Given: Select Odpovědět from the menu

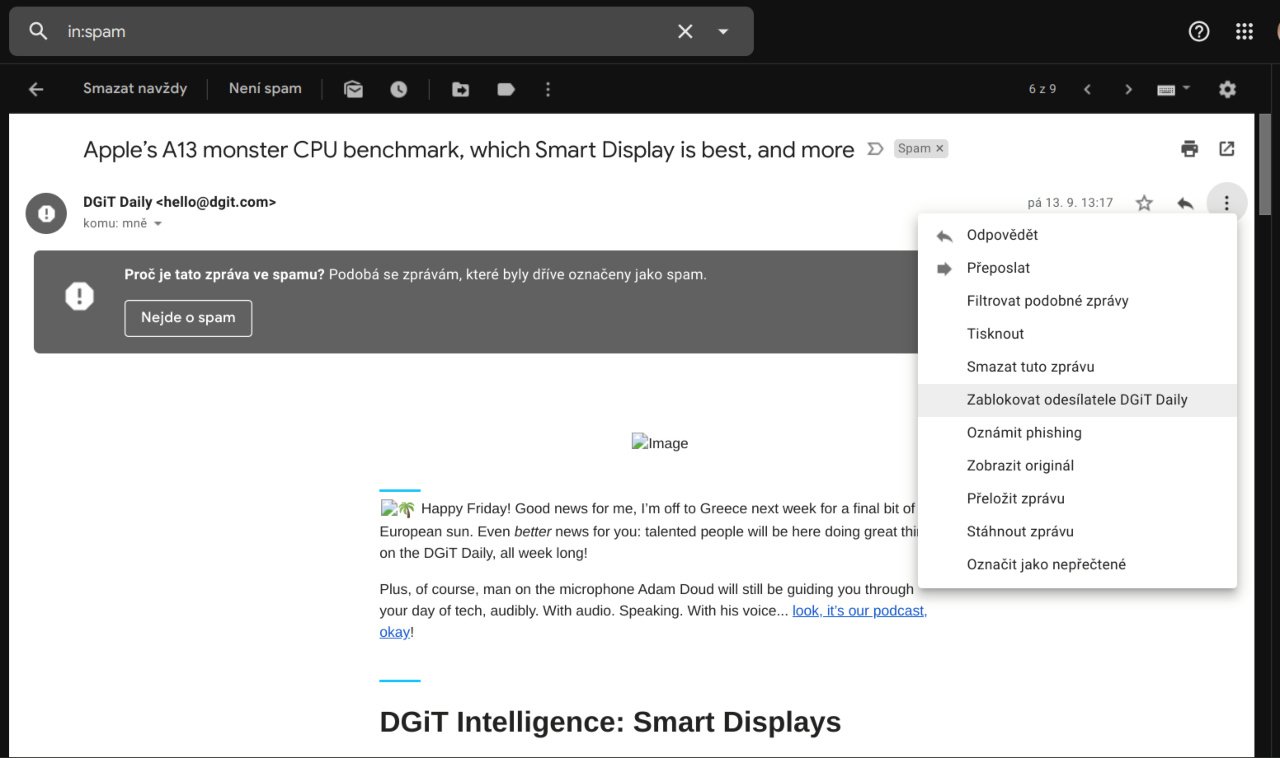Looking at the screenshot, I should [1077, 235].
